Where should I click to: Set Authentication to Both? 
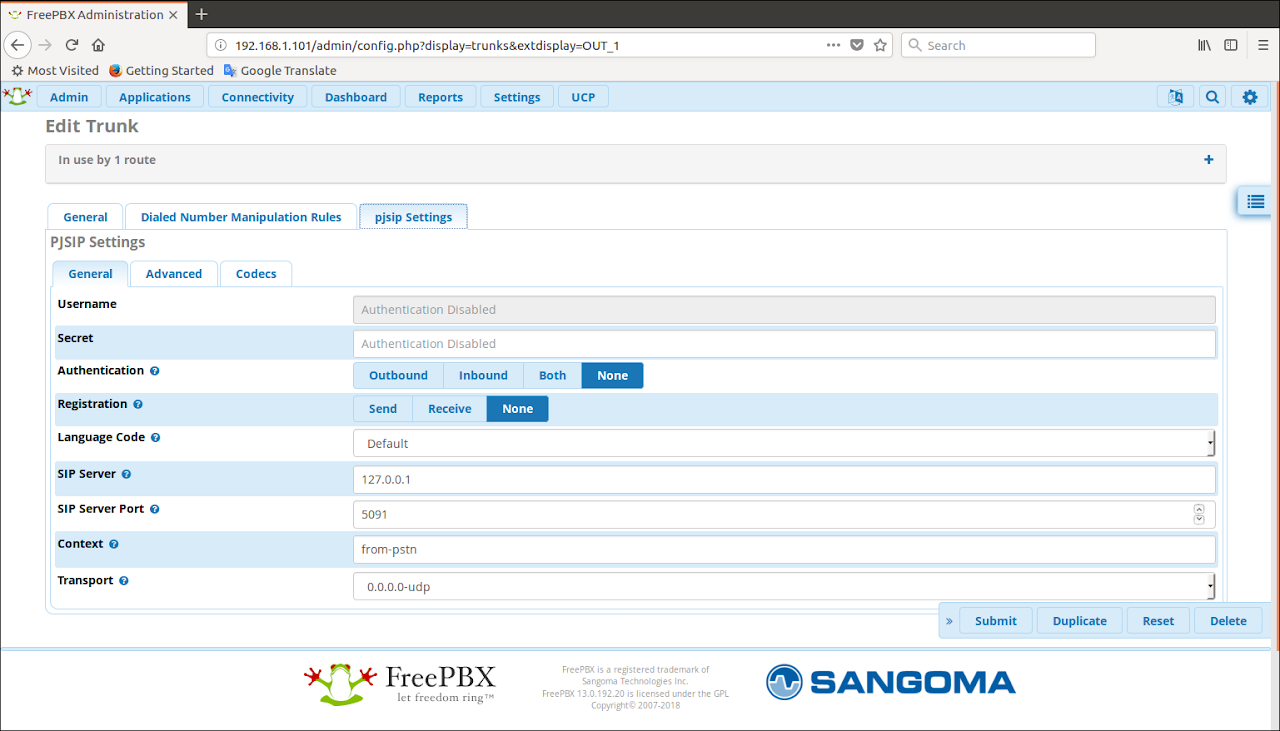[552, 375]
